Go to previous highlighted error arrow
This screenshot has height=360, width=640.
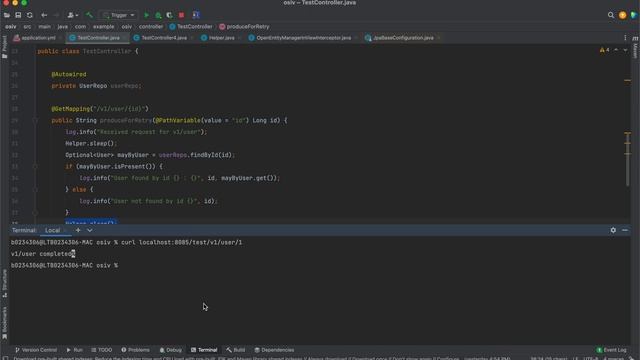click(x=616, y=50)
